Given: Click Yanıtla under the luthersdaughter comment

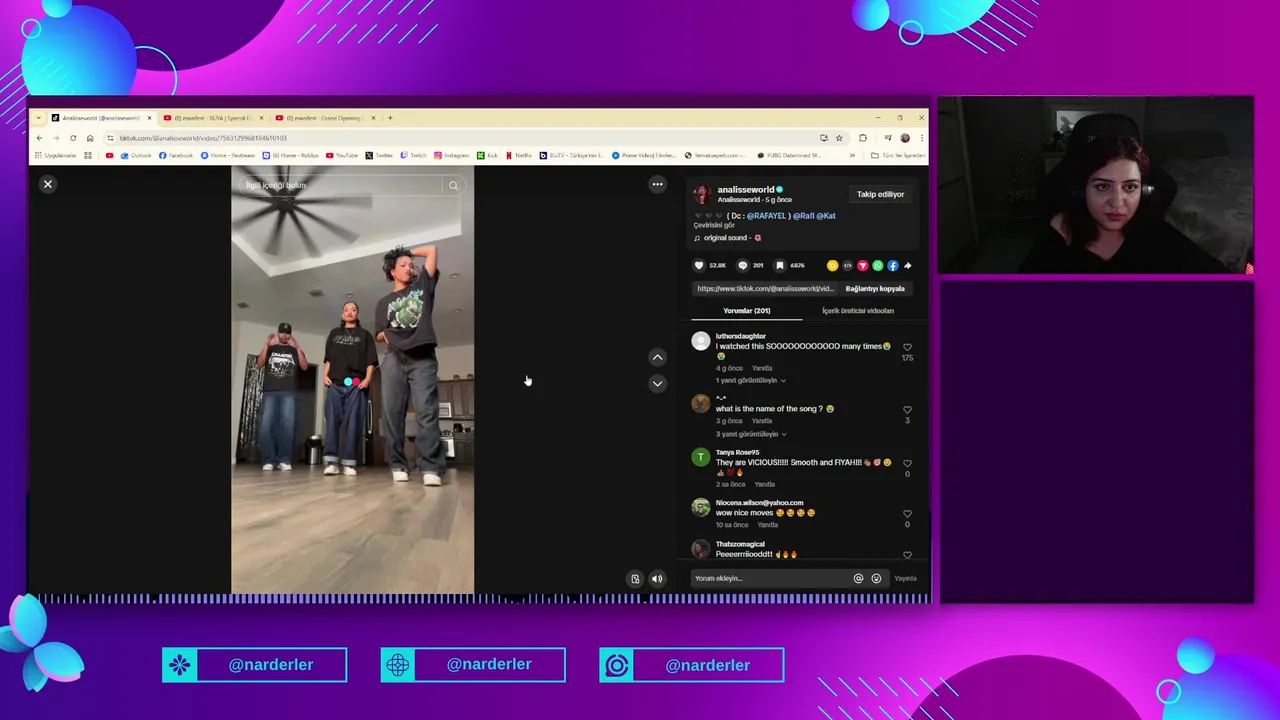Looking at the screenshot, I should [762, 368].
